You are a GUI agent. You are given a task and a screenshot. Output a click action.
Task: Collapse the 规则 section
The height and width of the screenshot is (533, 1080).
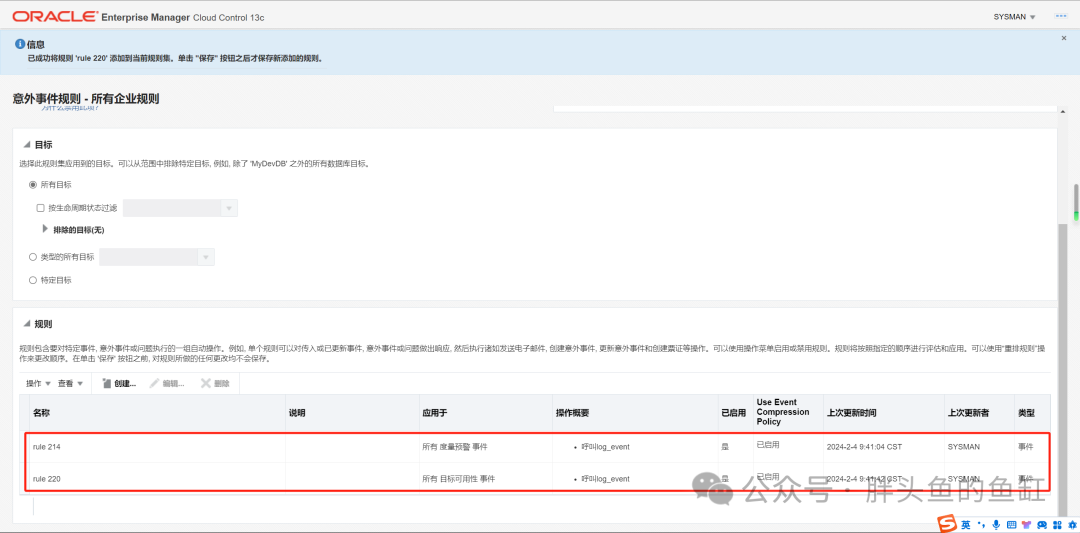pyautogui.click(x=28, y=324)
